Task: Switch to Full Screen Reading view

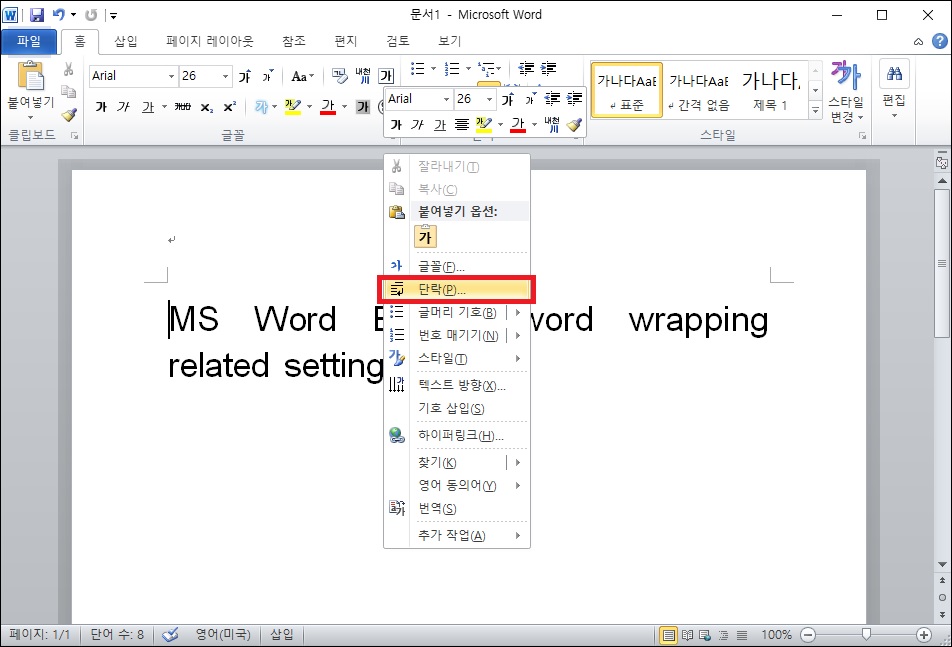Action: pos(687,635)
